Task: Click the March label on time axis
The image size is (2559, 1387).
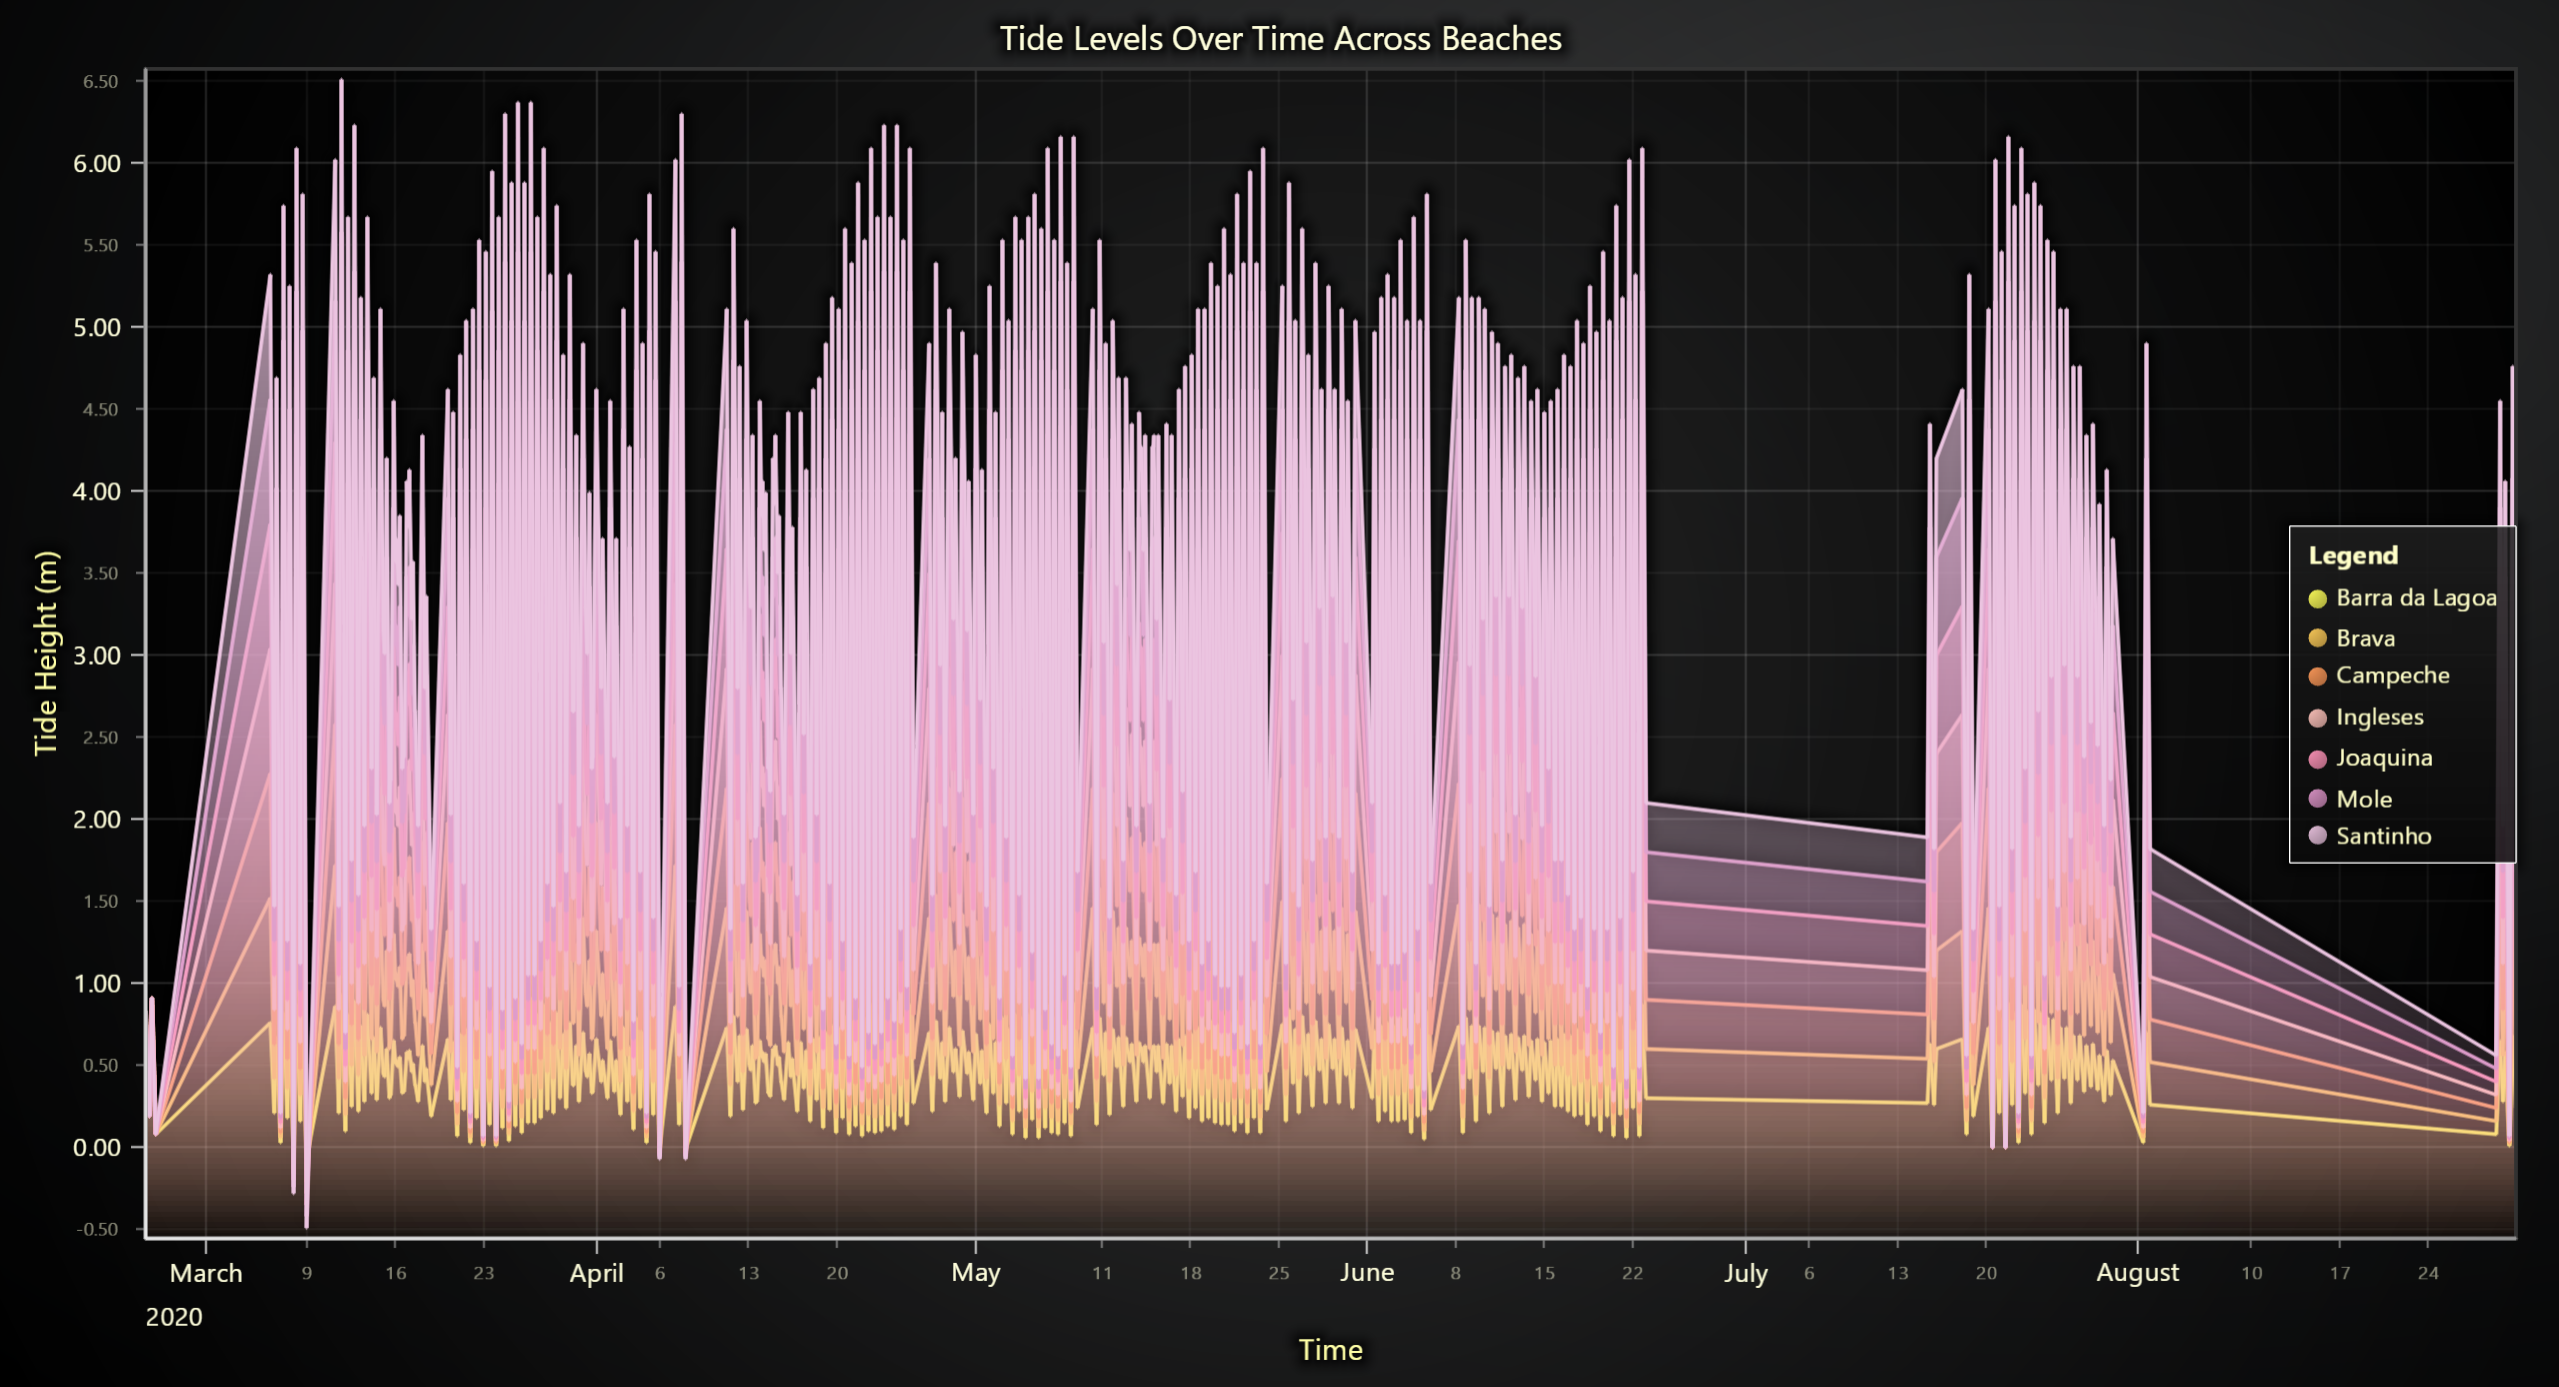Action: 206,1273
